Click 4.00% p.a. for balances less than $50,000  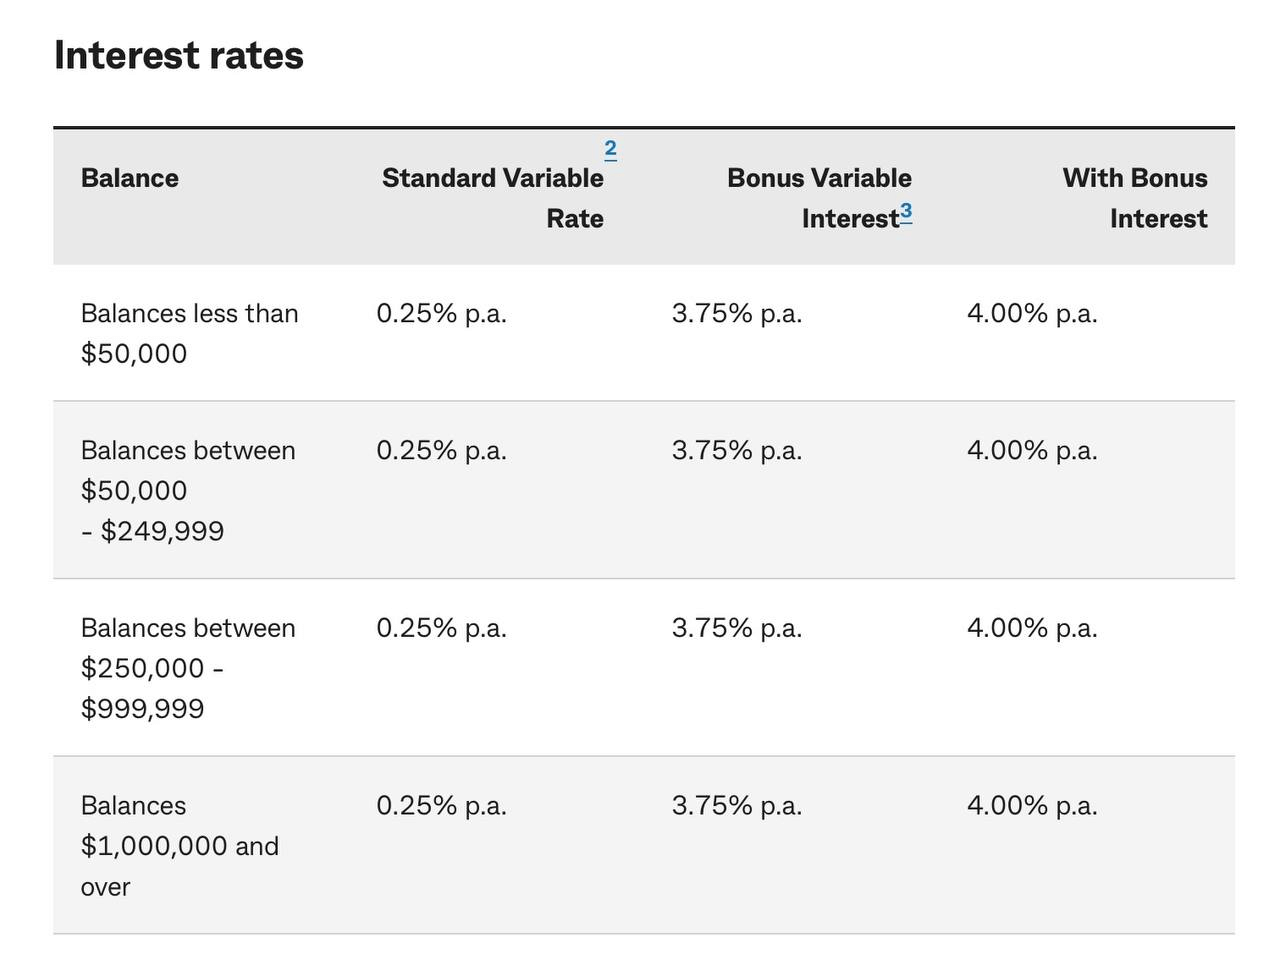tap(1032, 314)
